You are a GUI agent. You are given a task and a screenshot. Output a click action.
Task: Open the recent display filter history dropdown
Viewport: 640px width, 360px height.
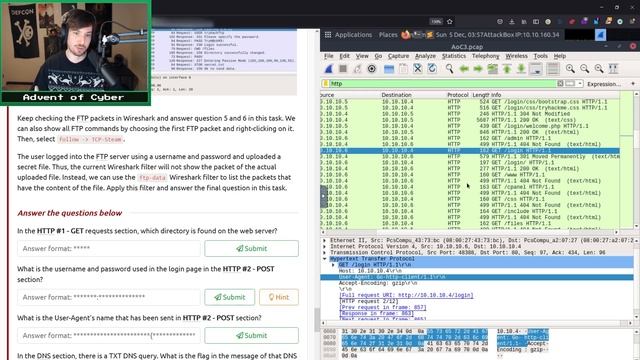(580, 84)
